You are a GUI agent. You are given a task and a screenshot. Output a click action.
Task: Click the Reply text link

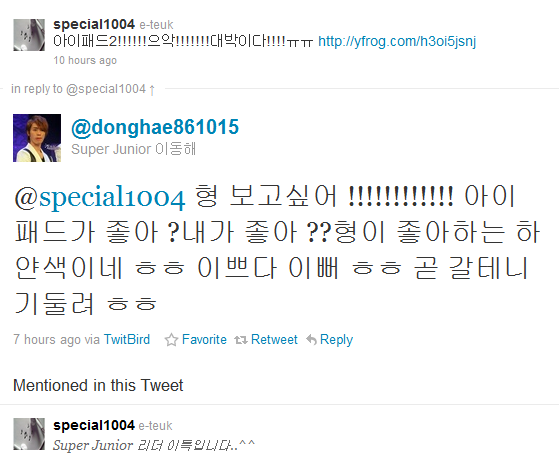point(336,340)
